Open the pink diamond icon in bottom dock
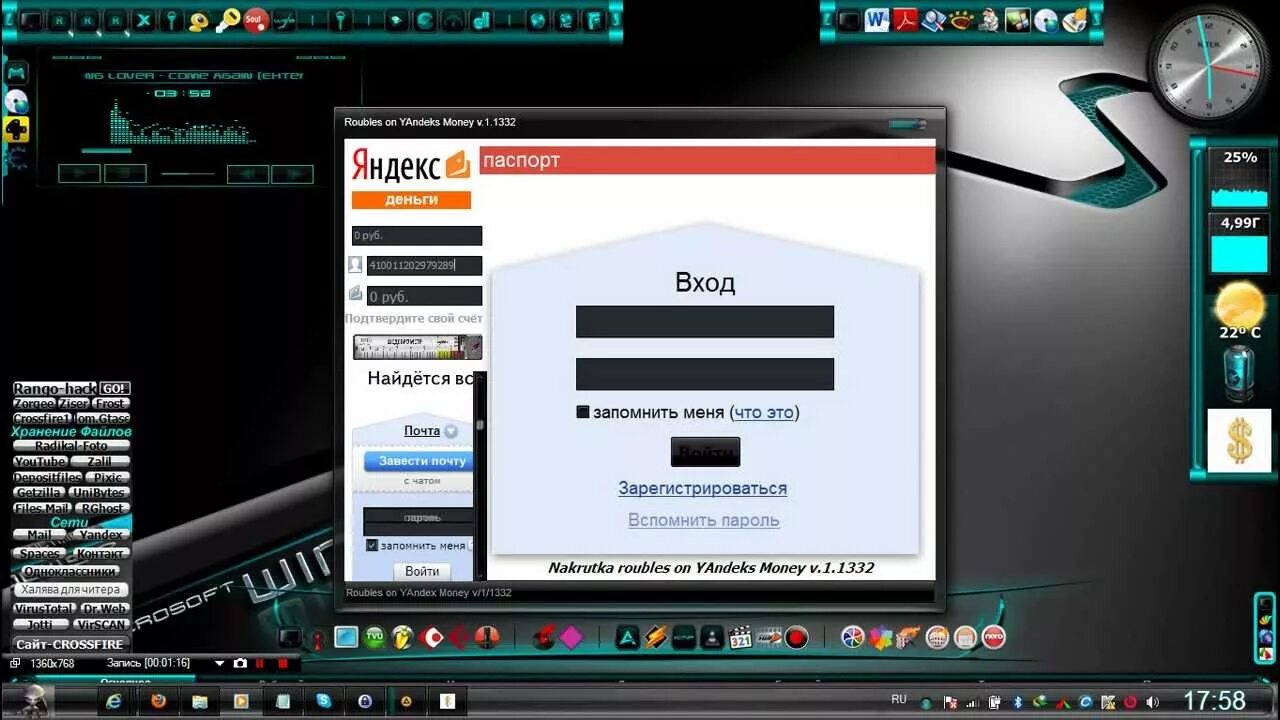The width and height of the screenshot is (1280, 720). point(571,636)
